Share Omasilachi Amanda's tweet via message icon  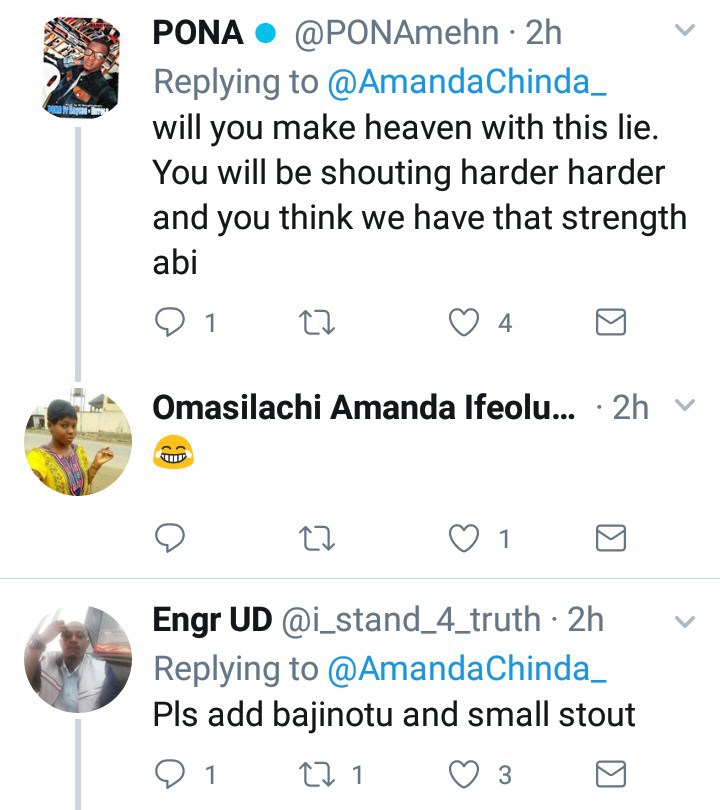(x=610, y=539)
